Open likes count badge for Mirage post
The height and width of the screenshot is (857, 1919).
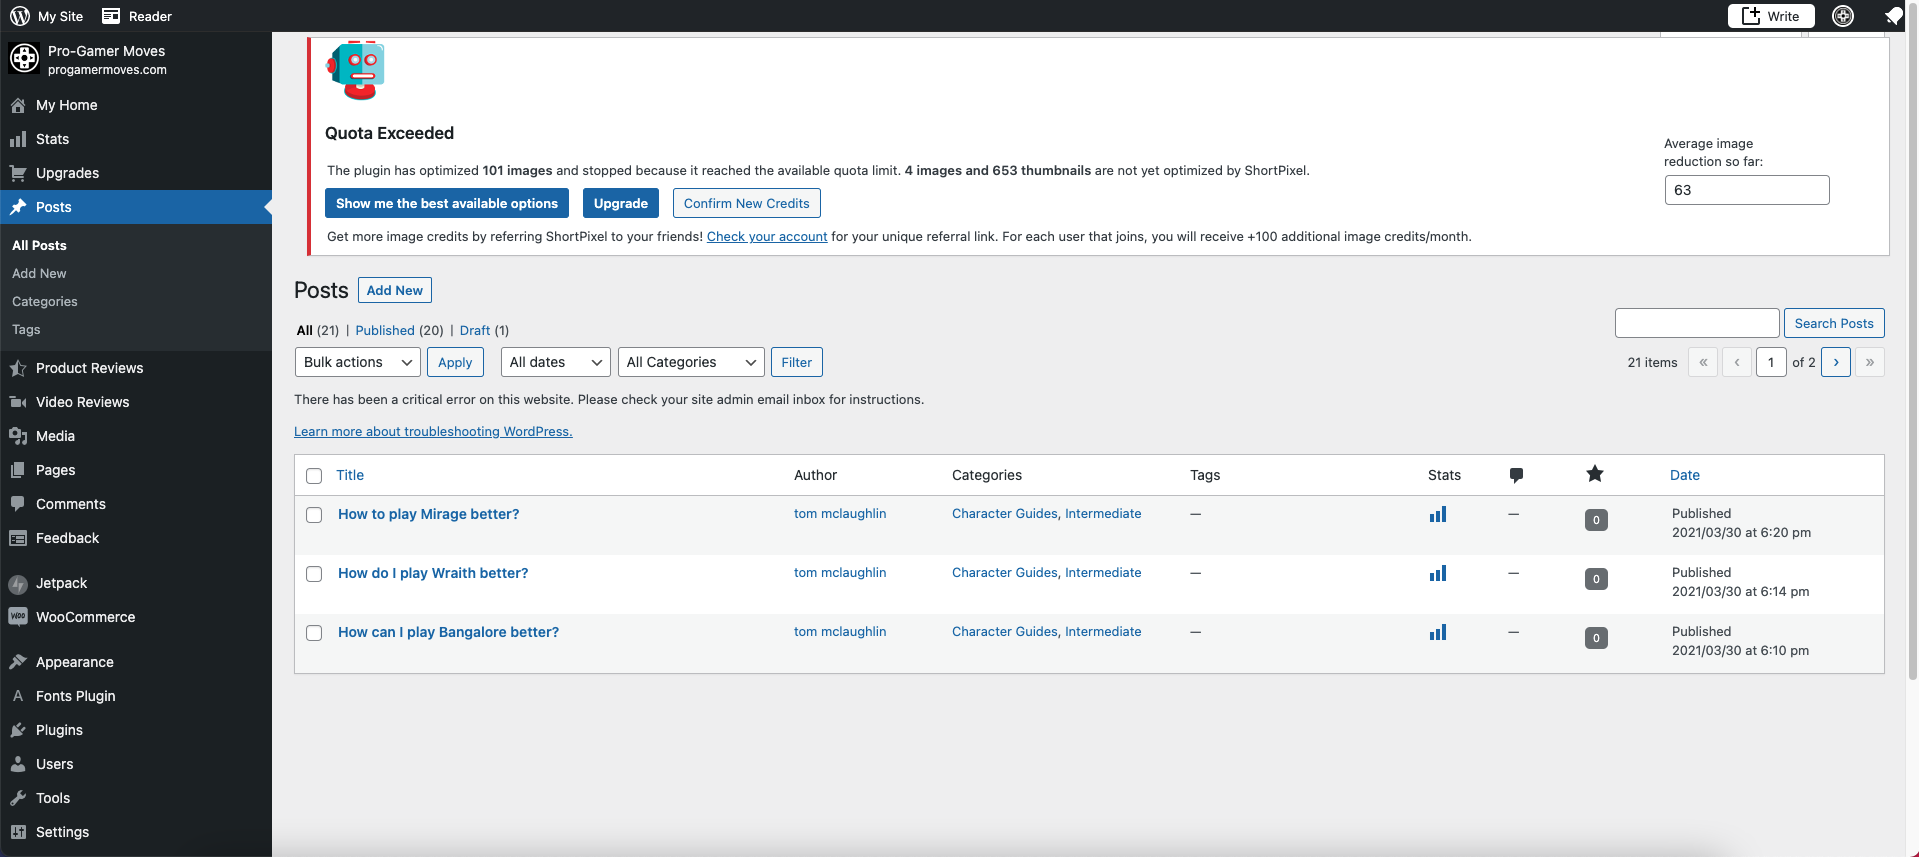click(x=1596, y=520)
